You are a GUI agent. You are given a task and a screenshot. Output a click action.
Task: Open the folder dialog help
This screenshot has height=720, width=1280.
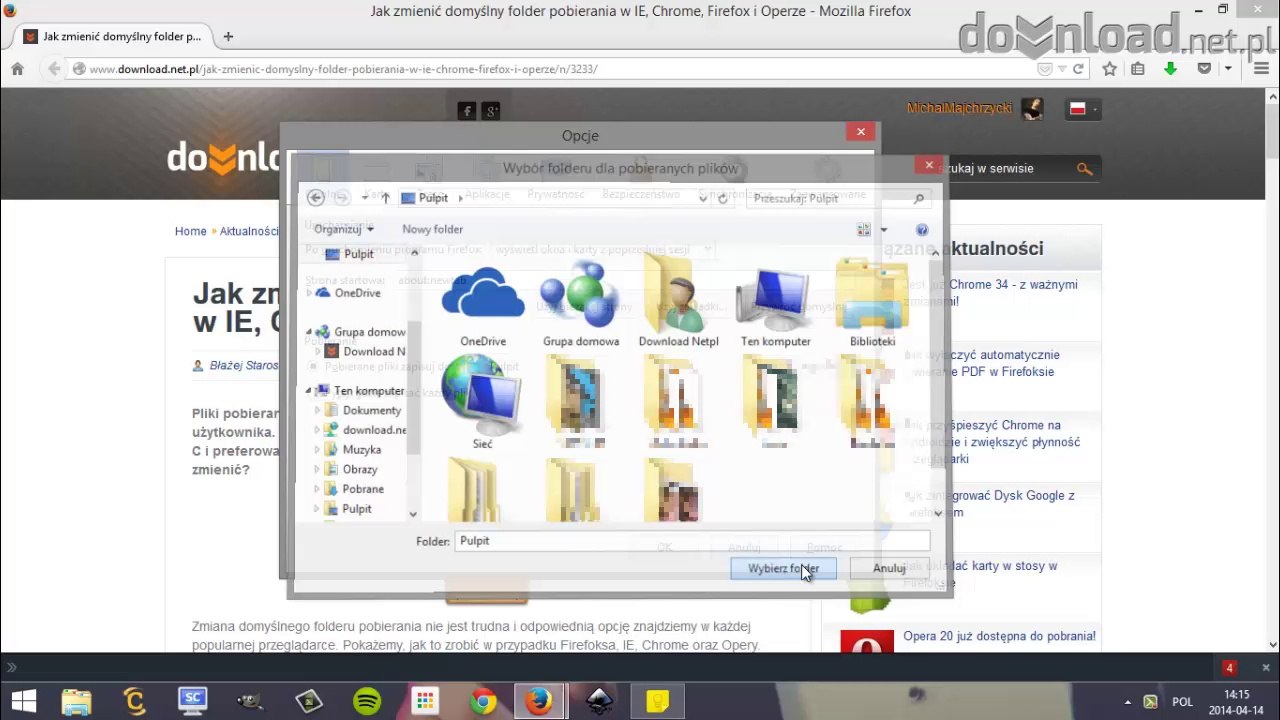tap(922, 229)
